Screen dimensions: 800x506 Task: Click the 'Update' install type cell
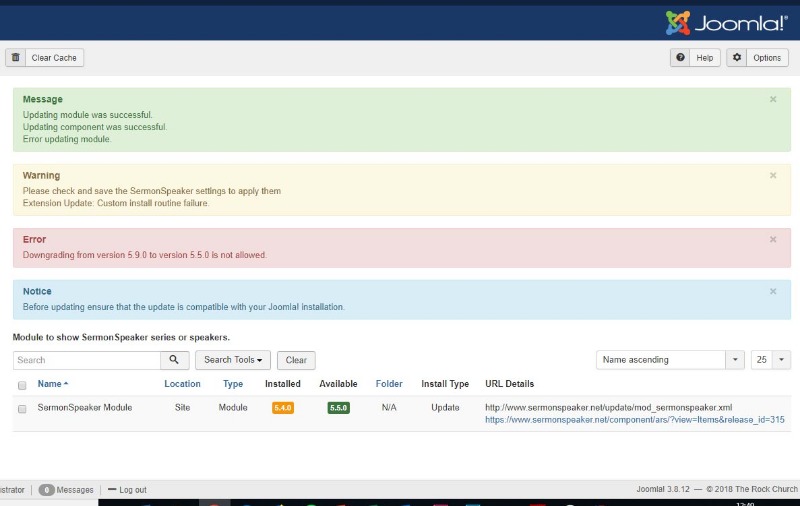[445, 408]
